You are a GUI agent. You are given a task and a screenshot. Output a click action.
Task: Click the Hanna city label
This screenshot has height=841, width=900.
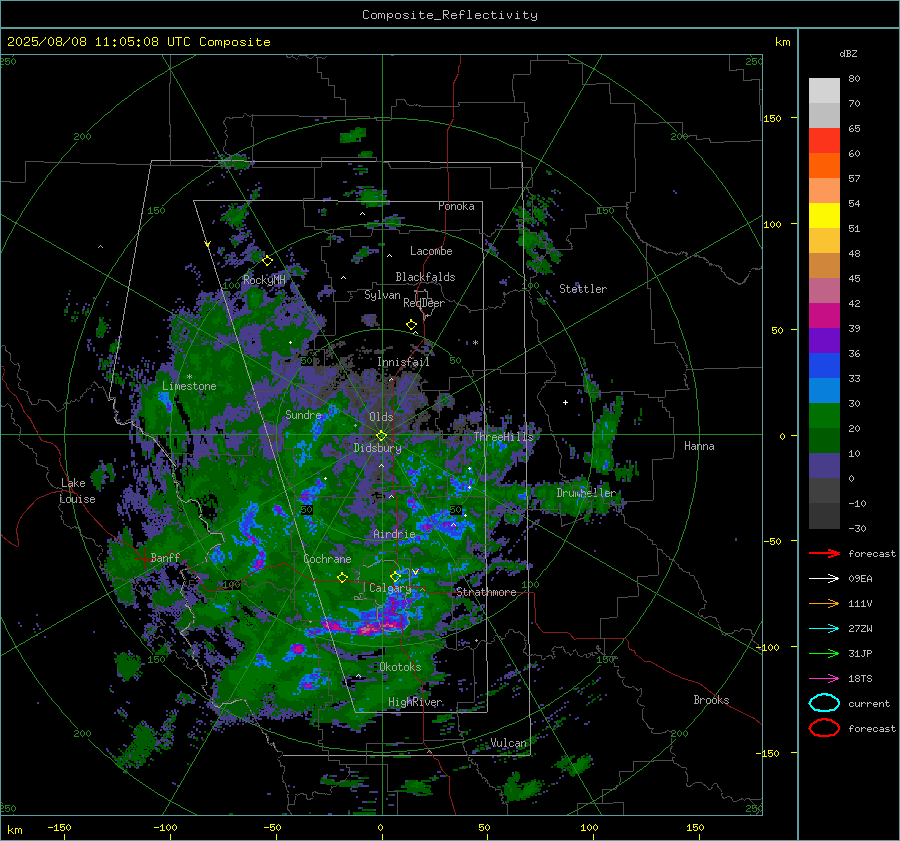coord(699,446)
